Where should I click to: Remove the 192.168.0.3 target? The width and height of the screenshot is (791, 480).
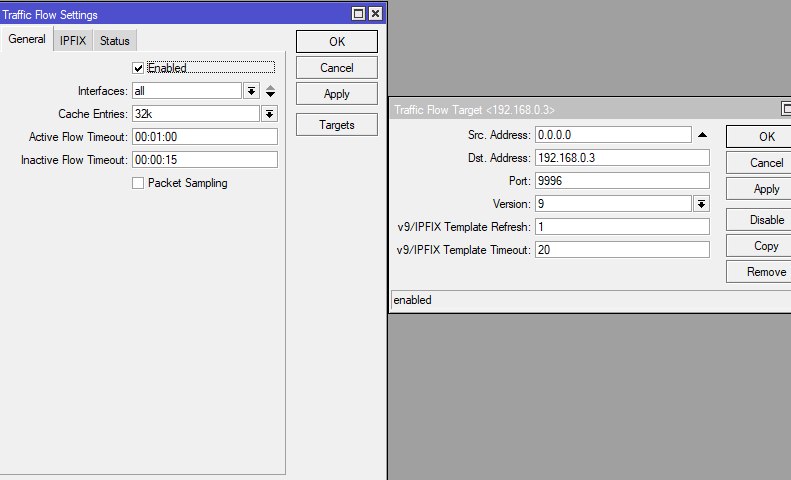(766, 272)
